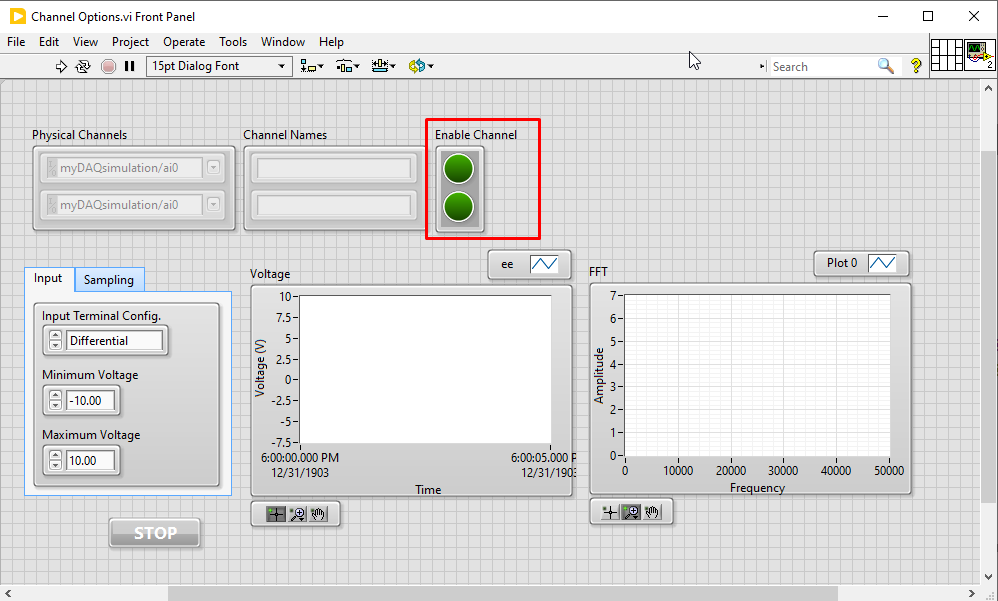Pause execution with the Pause button
This screenshot has width=998, height=601.
click(130, 66)
